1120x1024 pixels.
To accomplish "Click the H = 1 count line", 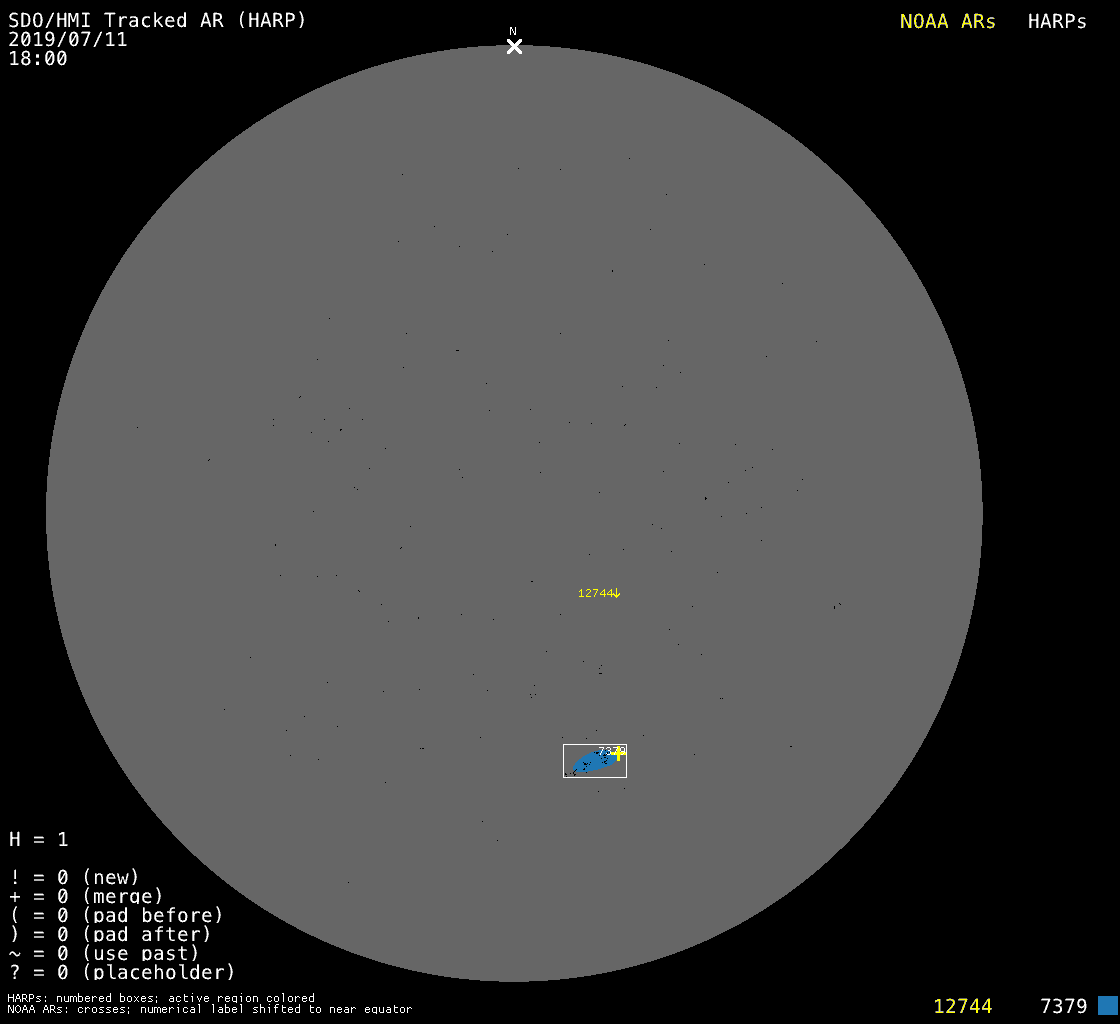I will point(39,839).
